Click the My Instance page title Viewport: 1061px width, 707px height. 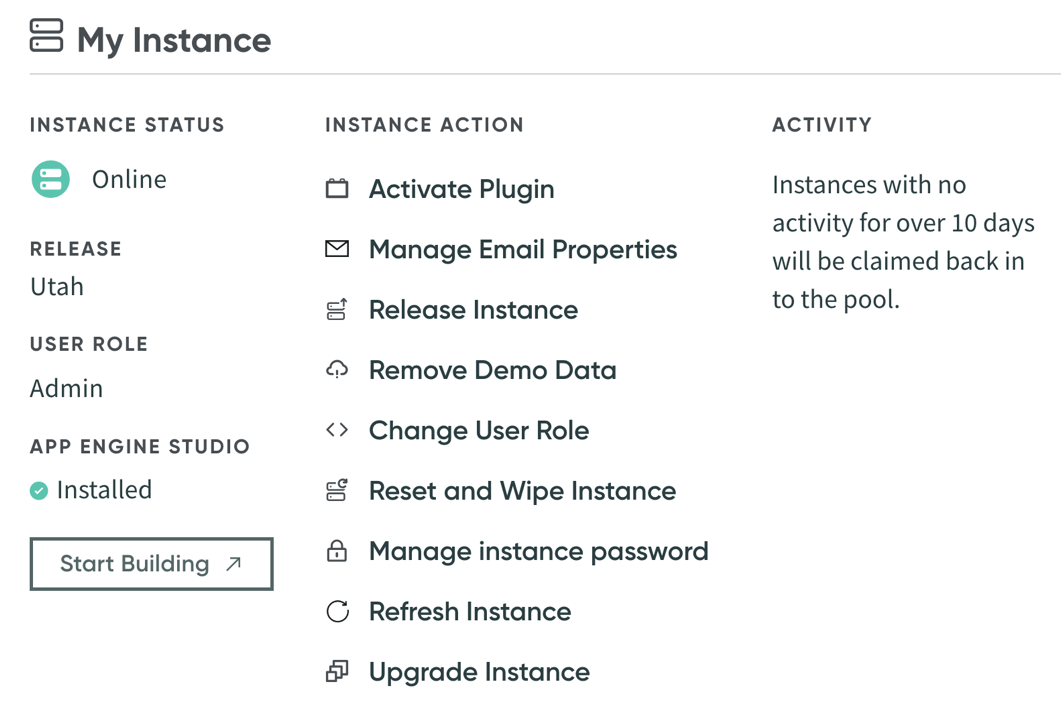tap(172, 40)
